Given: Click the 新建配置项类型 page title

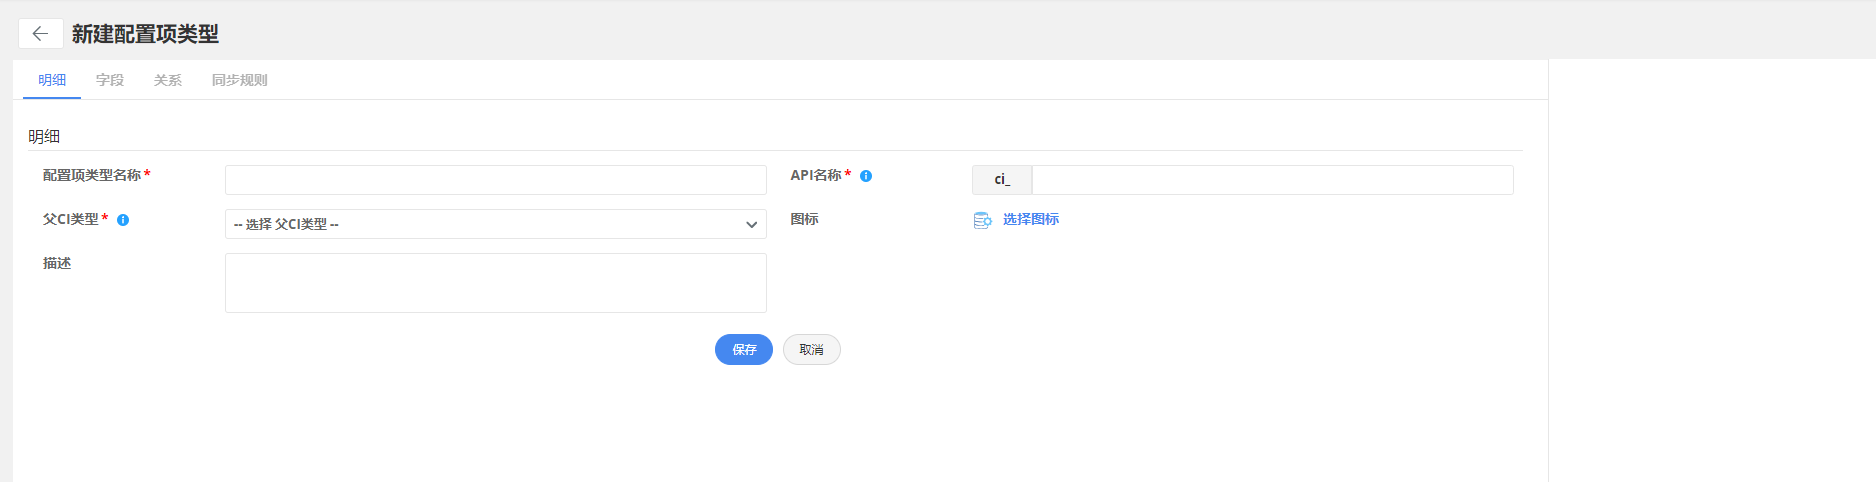Looking at the screenshot, I should click(x=145, y=34).
